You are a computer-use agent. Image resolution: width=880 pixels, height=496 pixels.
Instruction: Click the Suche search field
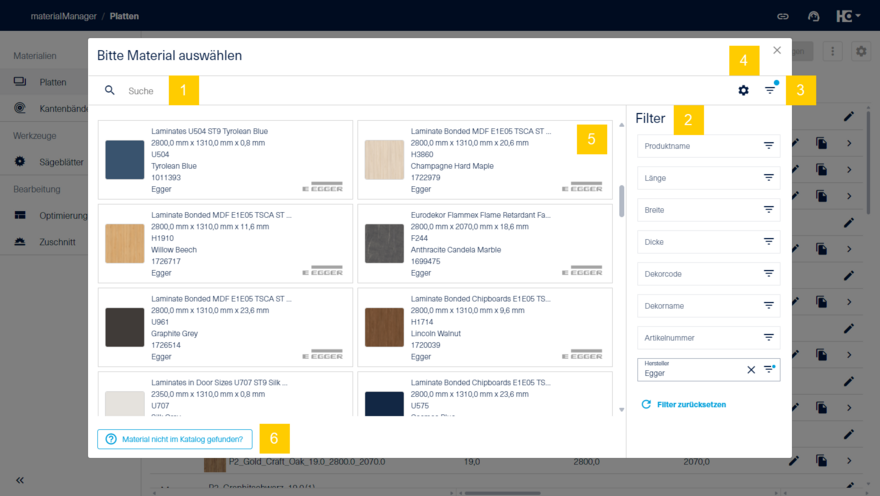click(141, 91)
